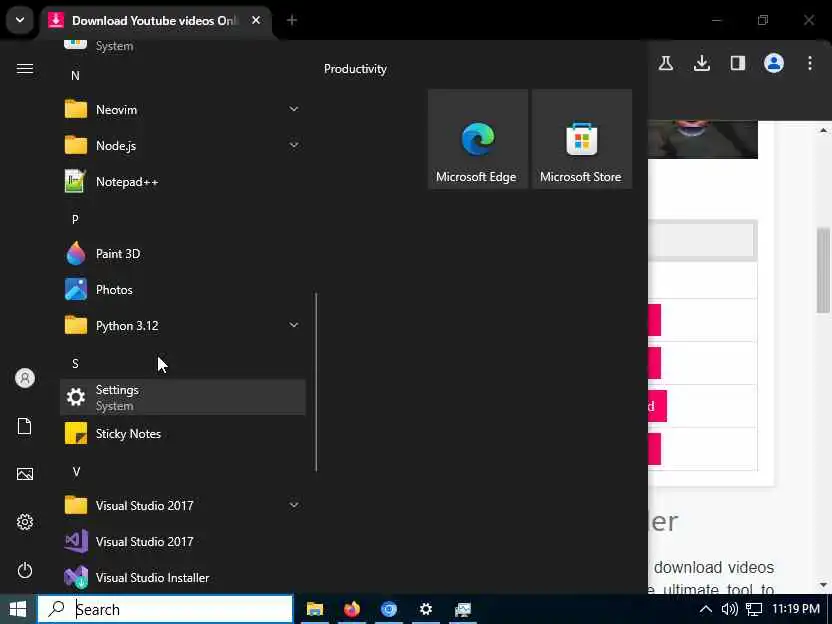Launch Sticky Notes
This screenshot has height=624, width=832.
(183, 434)
